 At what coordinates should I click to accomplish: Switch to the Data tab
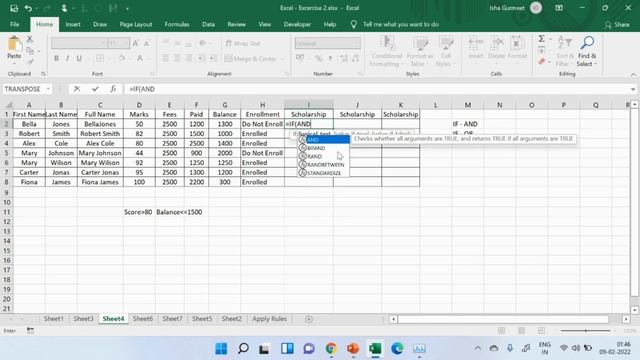point(208,24)
